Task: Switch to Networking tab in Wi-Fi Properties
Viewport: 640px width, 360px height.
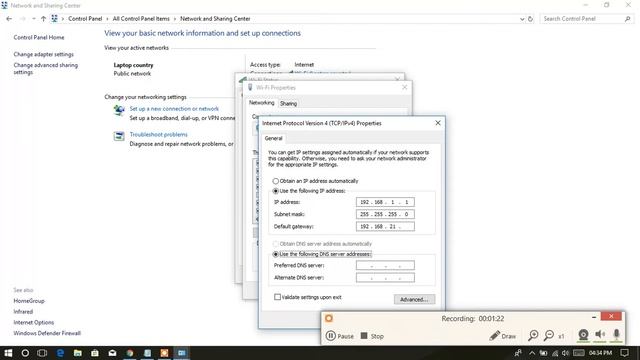Action: tap(261, 103)
